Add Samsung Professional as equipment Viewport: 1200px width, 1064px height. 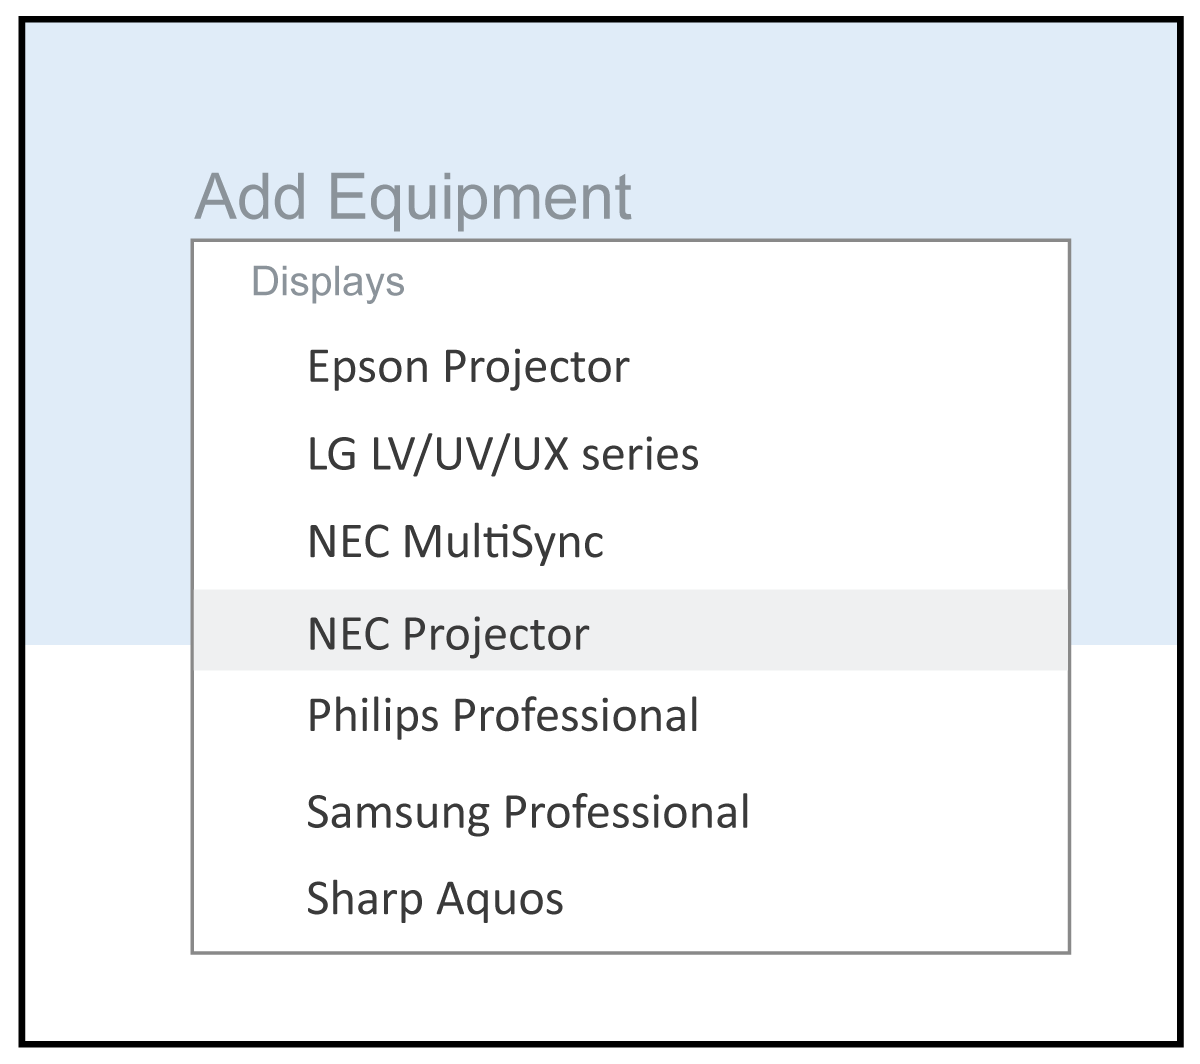(x=527, y=811)
